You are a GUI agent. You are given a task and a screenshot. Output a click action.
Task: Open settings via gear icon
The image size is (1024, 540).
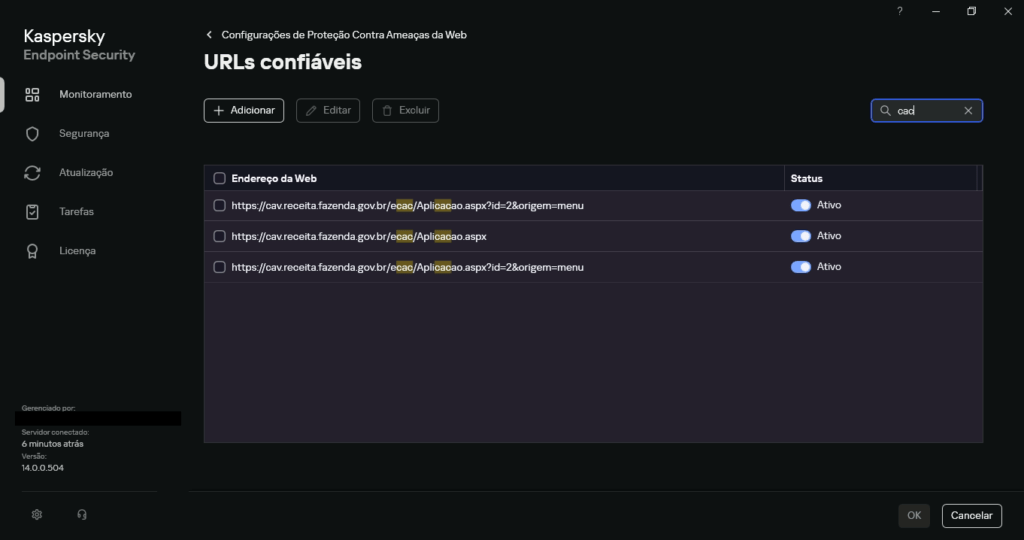tap(37, 515)
